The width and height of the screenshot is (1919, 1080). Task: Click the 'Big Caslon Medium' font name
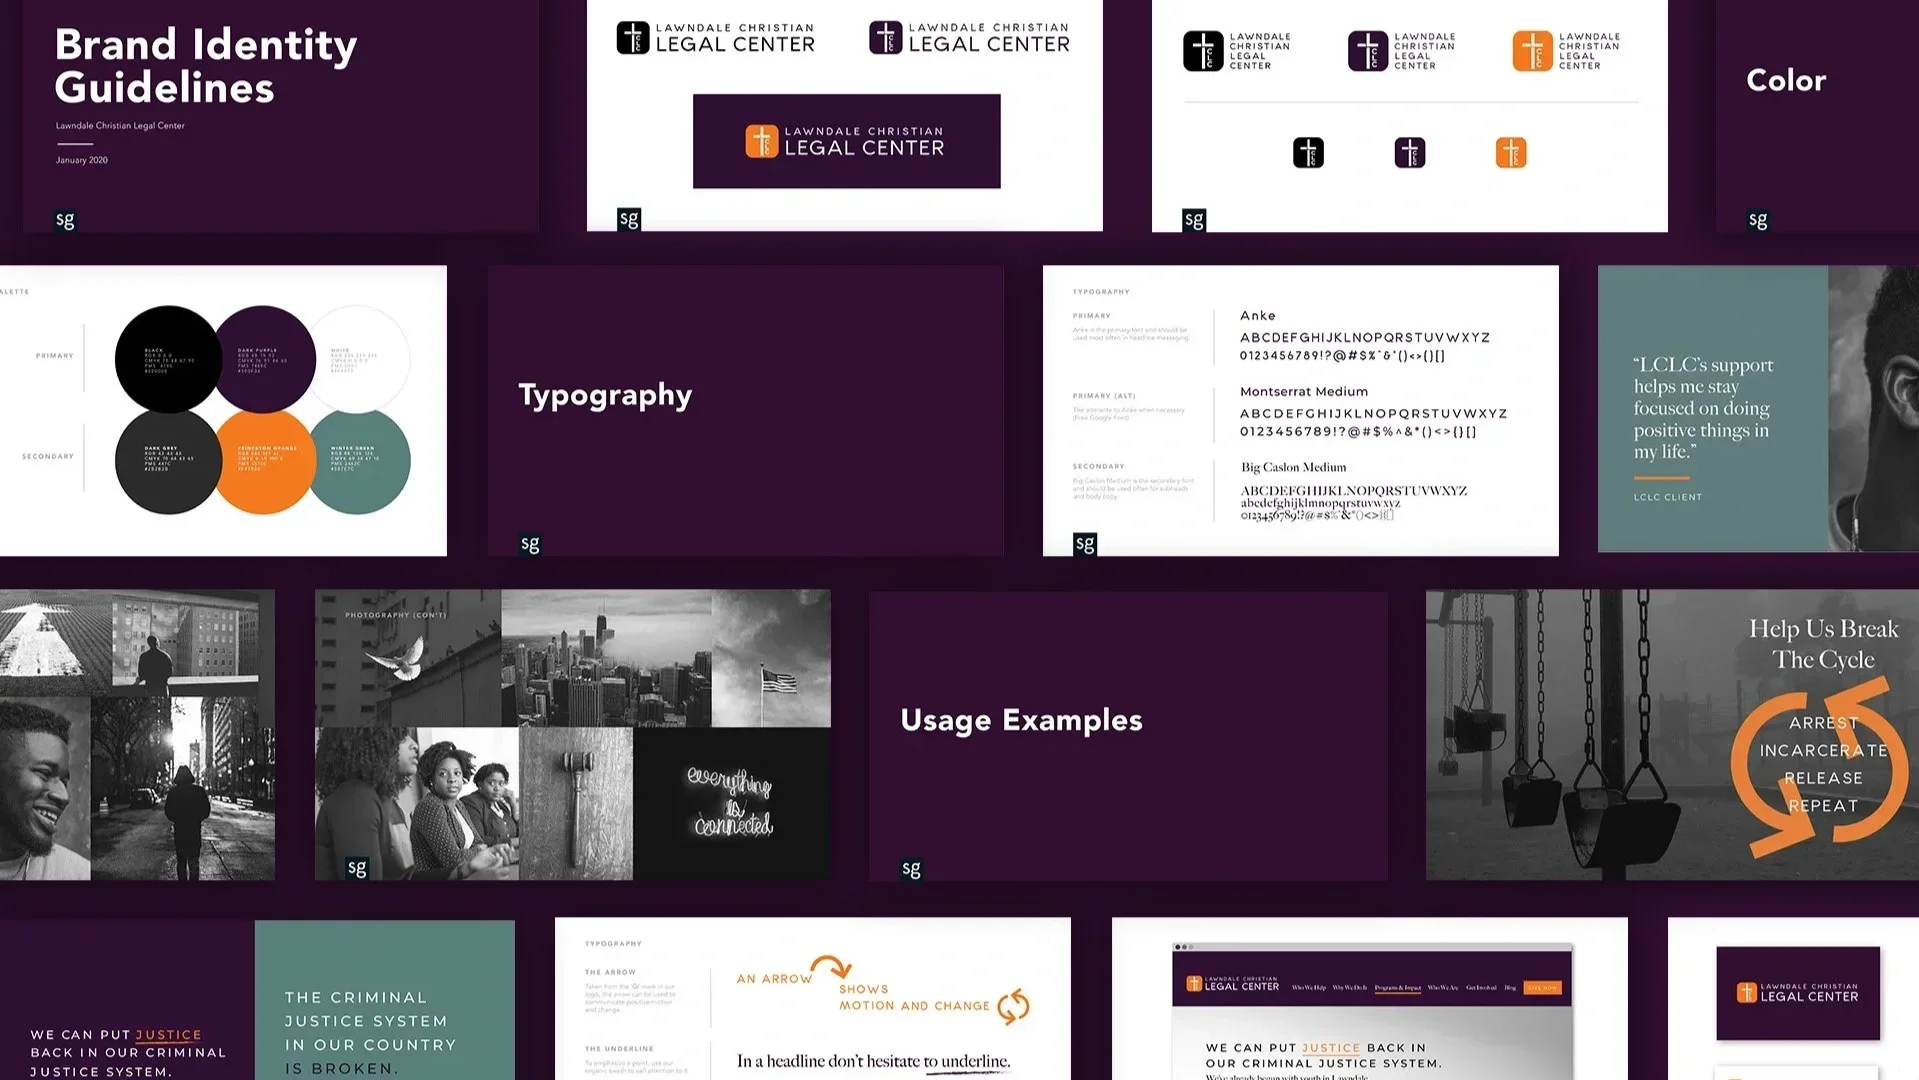1294,467
